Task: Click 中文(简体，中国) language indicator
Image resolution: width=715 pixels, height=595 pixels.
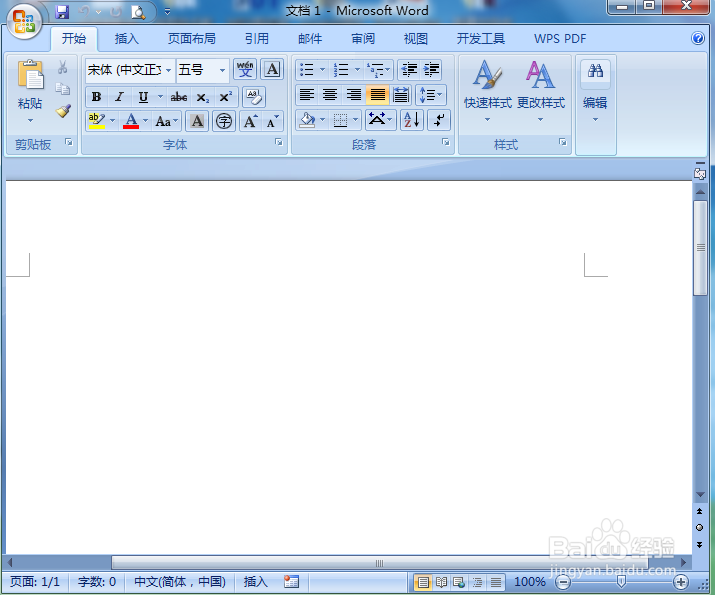Action: point(180,582)
